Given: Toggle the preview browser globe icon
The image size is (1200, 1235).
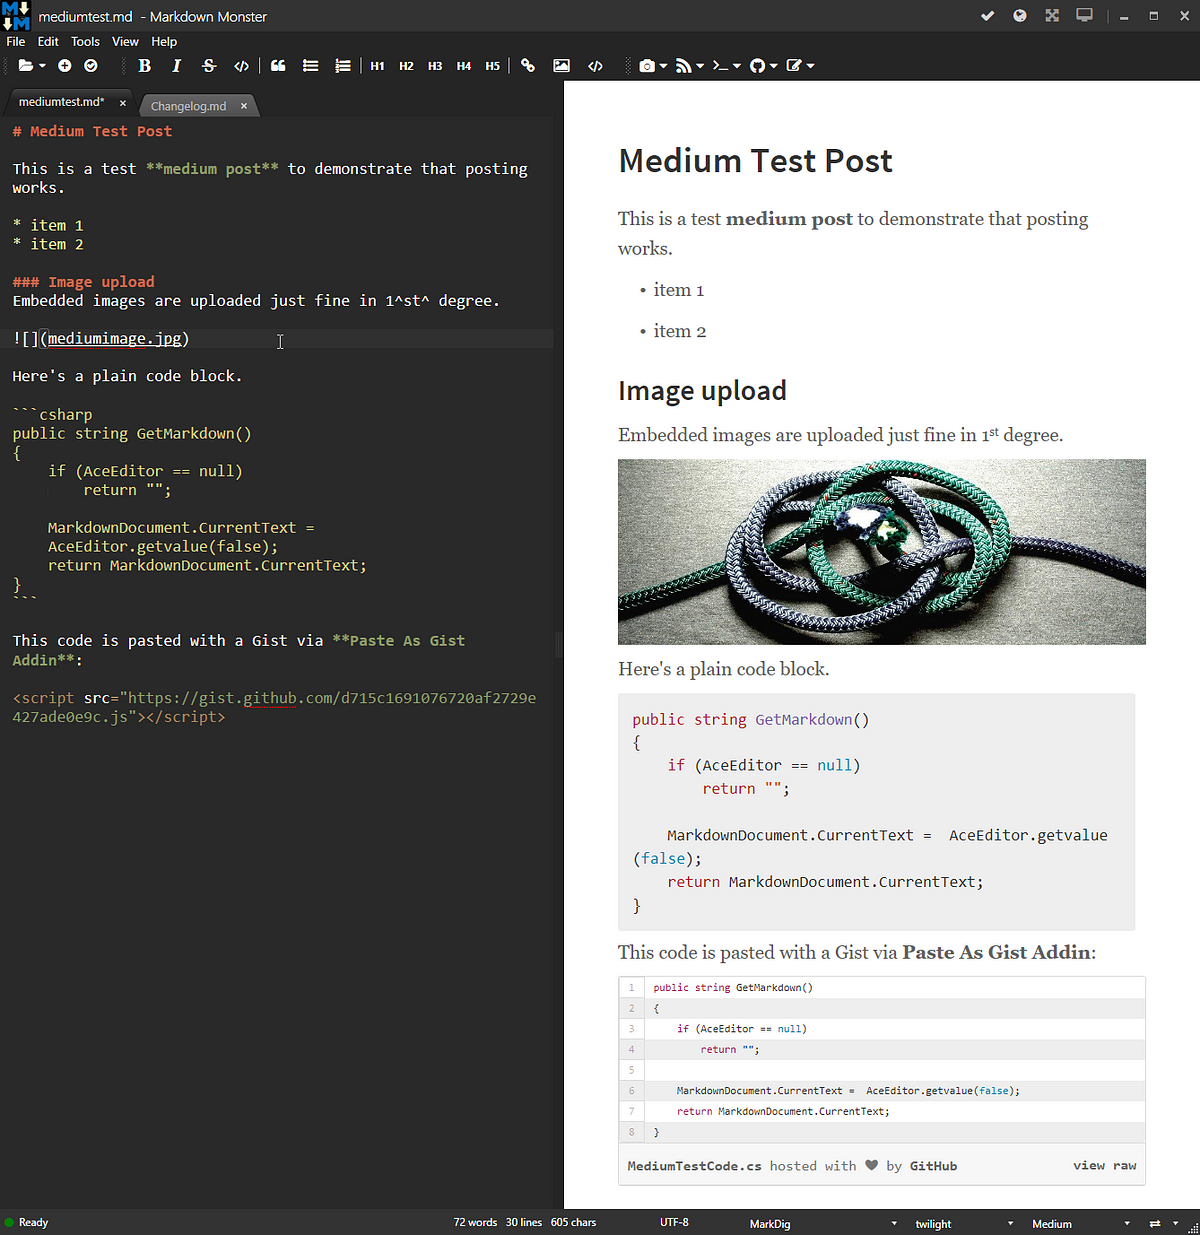Looking at the screenshot, I should [1020, 16].
